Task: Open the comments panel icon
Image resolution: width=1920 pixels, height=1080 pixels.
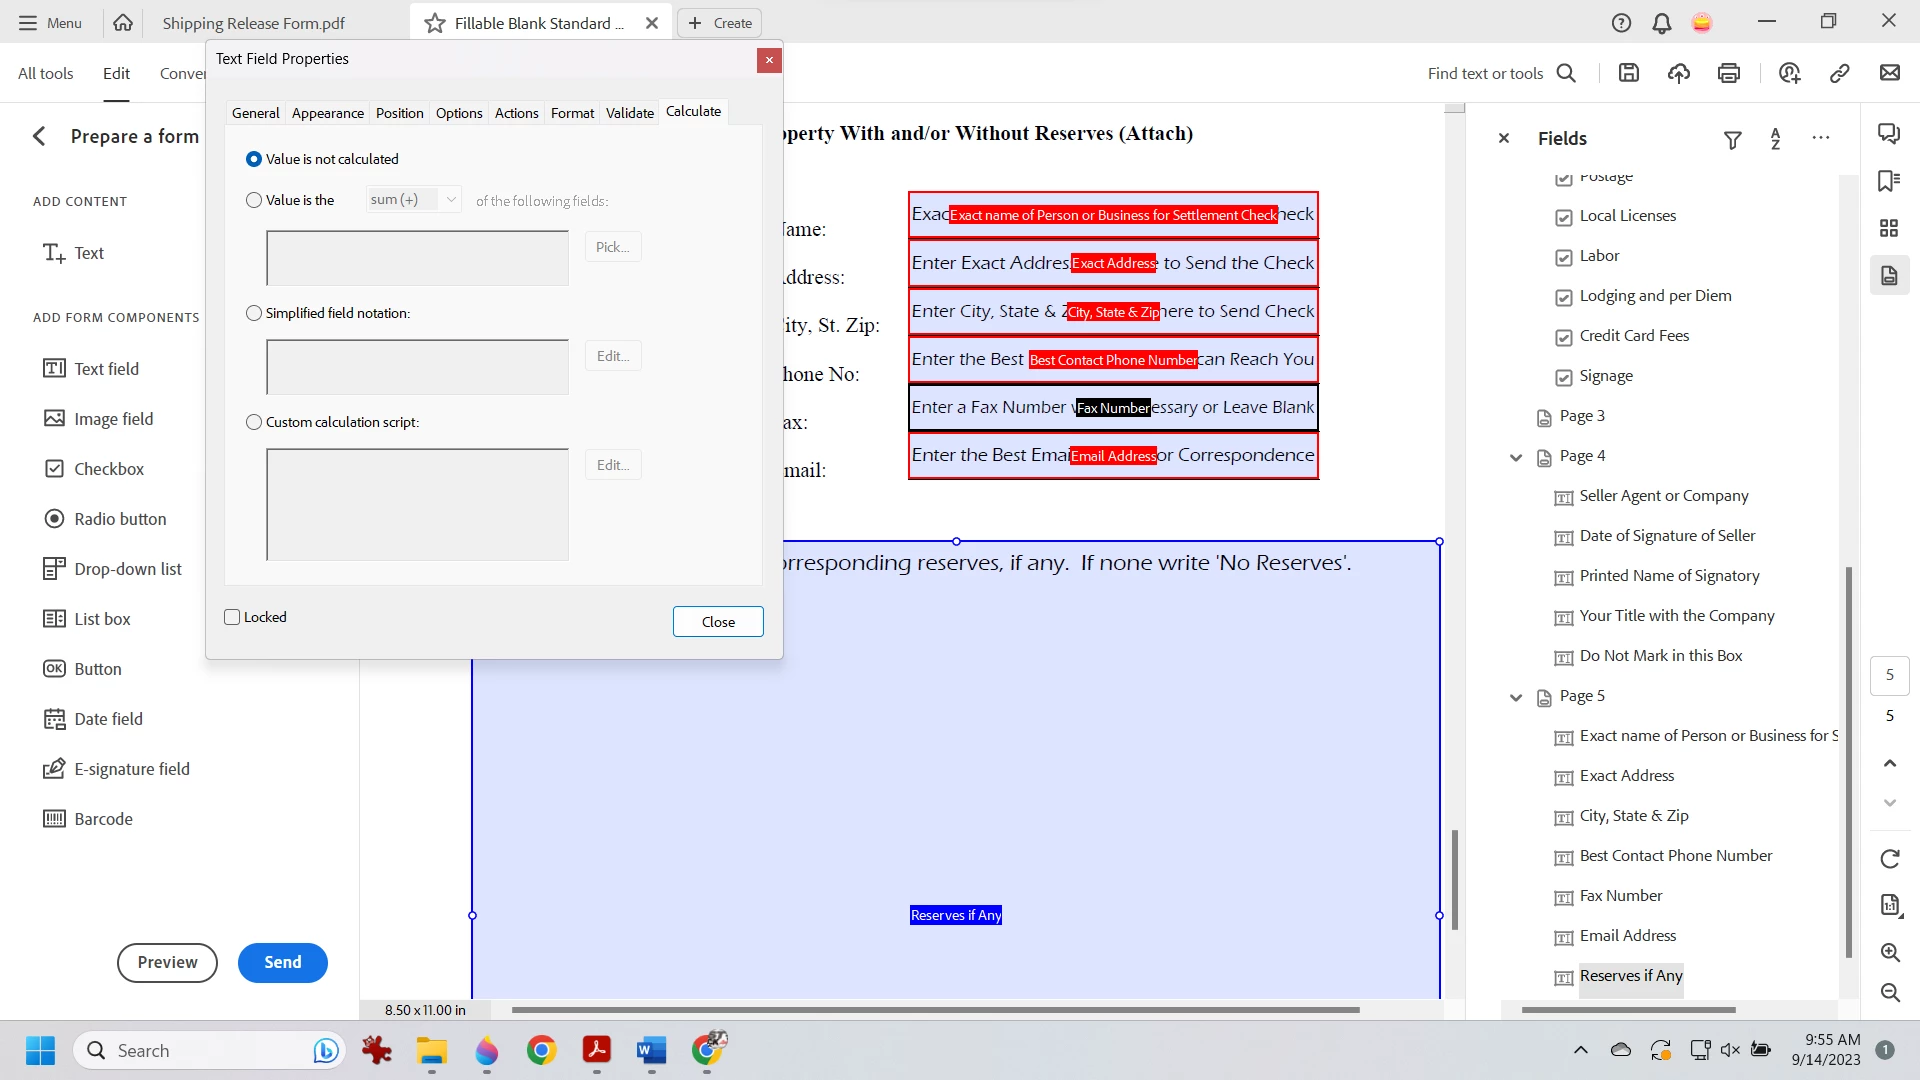Action: (1889, 134)
